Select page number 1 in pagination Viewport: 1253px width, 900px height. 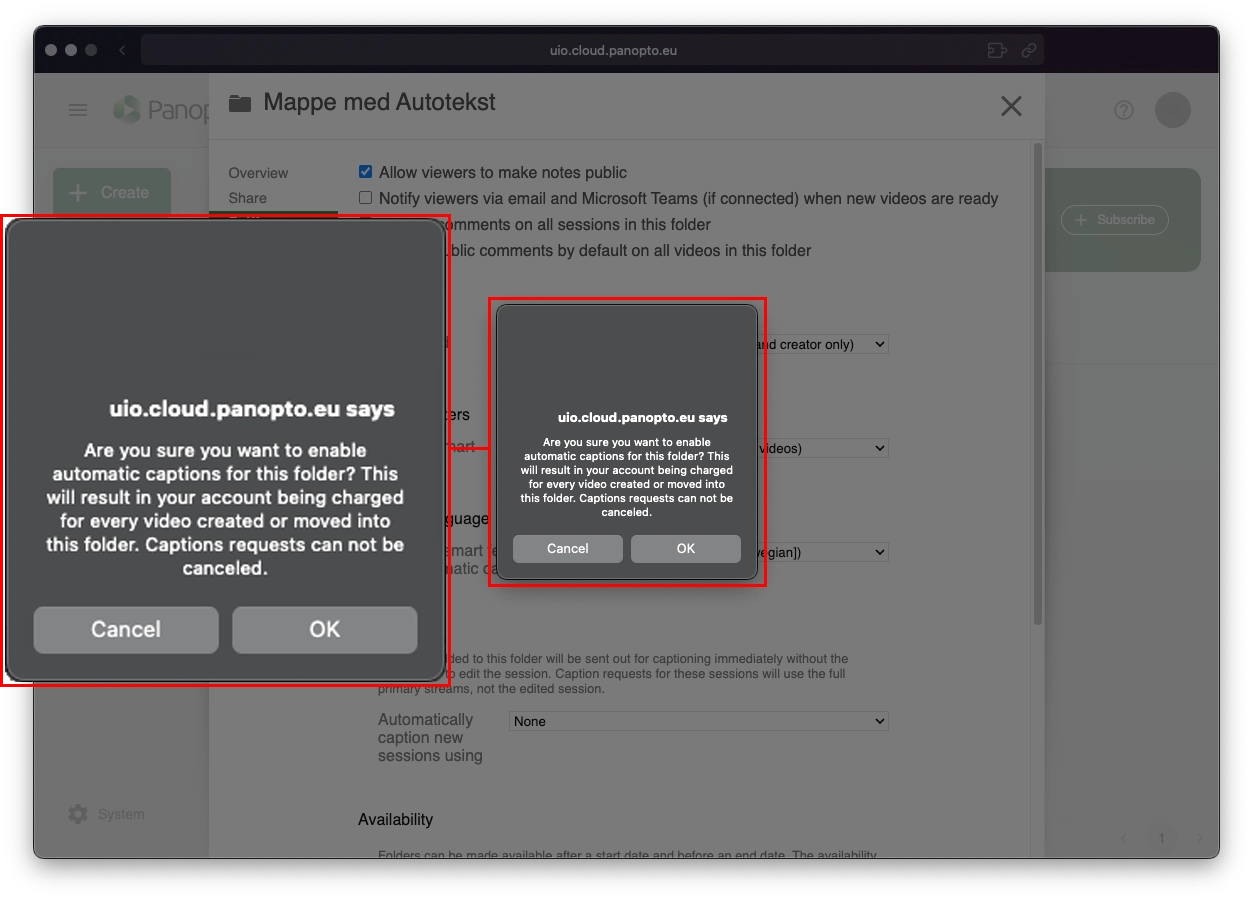tap(1162, 838)
